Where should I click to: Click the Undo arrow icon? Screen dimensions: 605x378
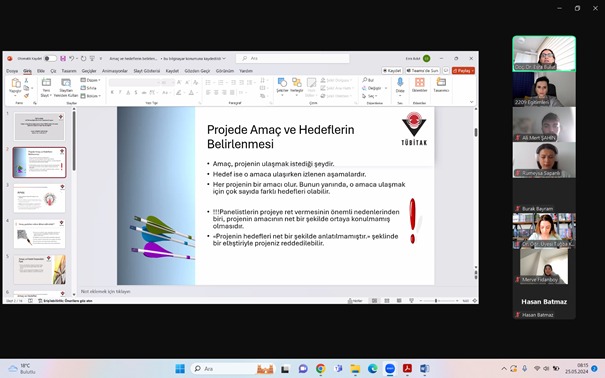coord(71,58)
